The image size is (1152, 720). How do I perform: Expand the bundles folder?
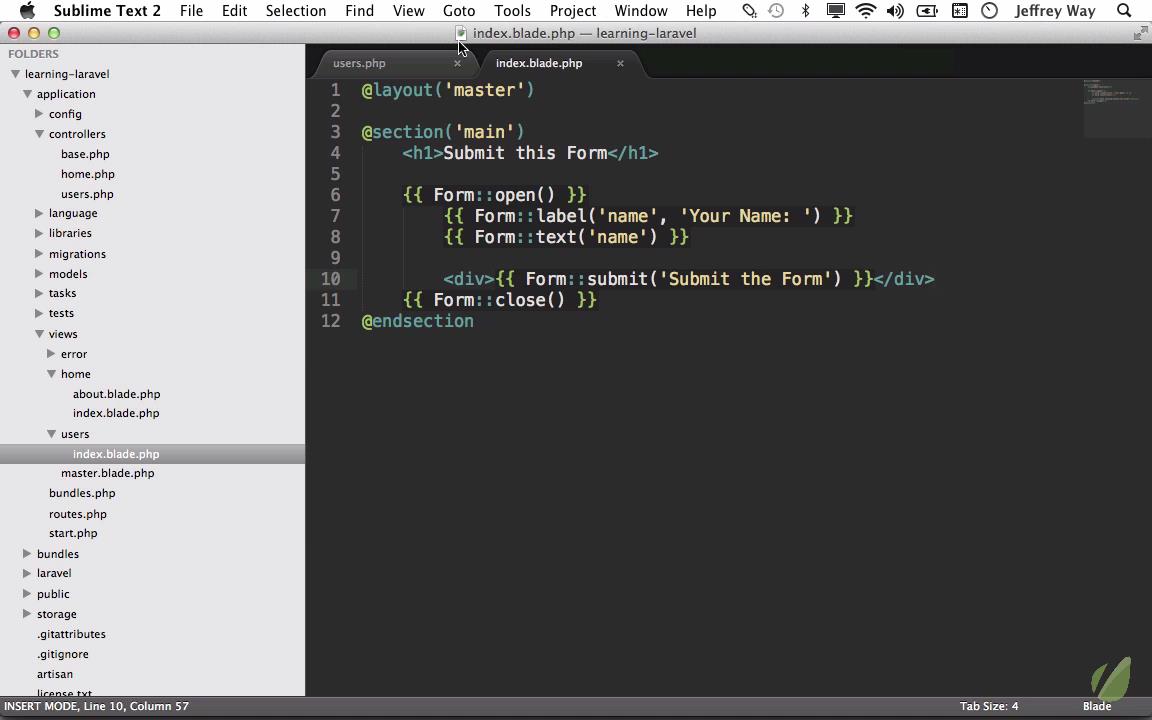[27, 553]
